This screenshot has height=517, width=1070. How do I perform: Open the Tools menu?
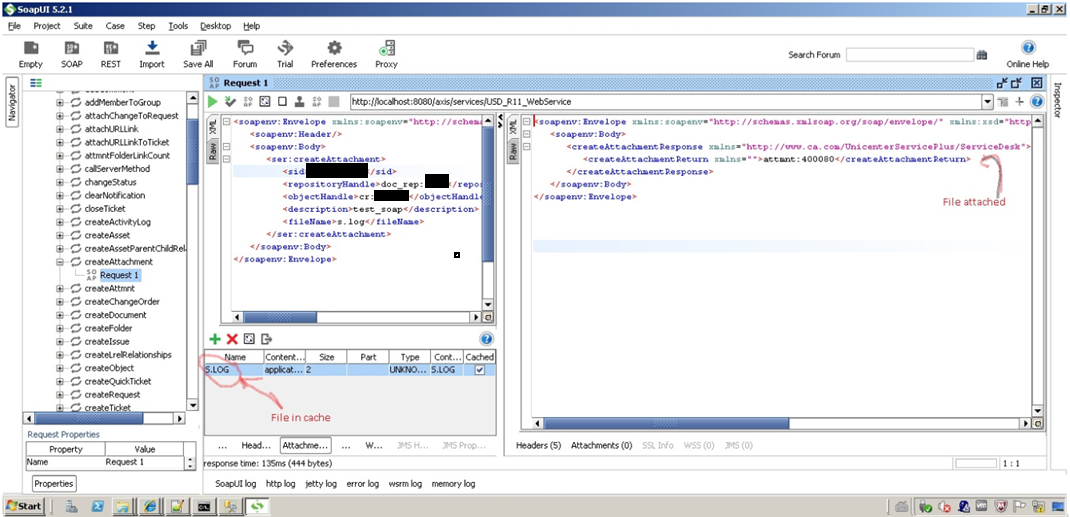178,26
